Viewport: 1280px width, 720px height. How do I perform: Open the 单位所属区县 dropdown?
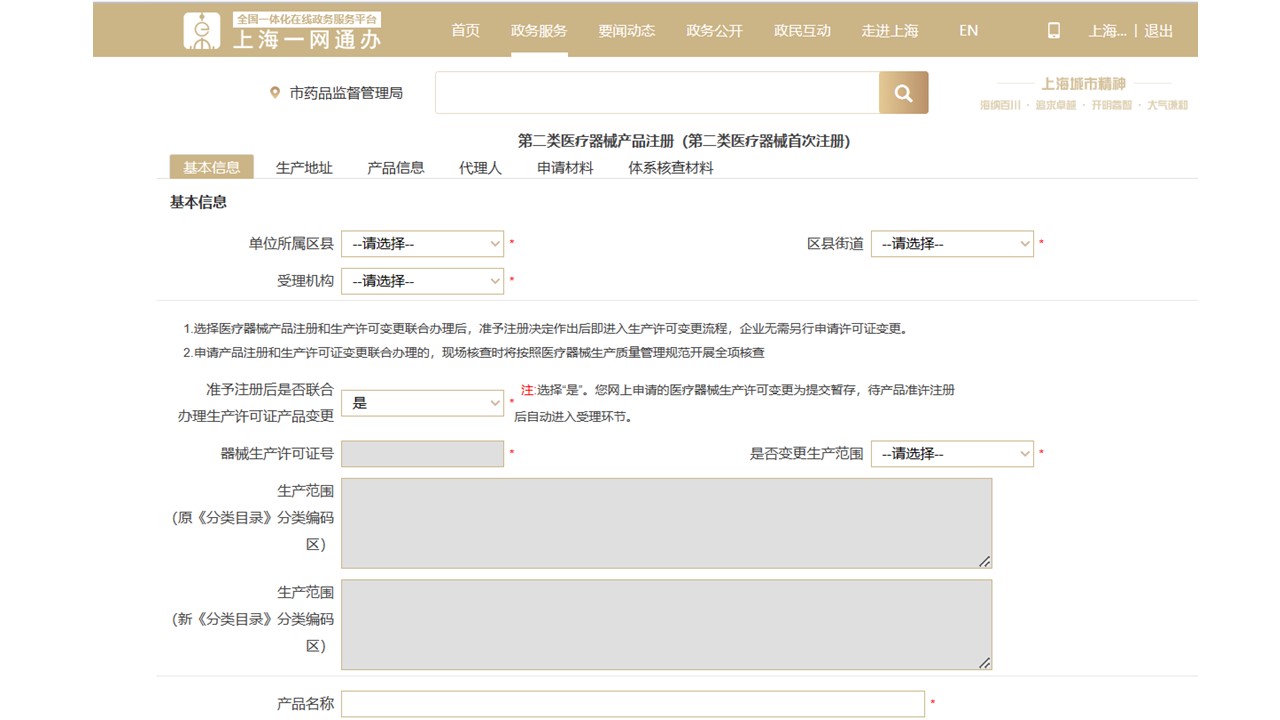(x=422, y=244)
